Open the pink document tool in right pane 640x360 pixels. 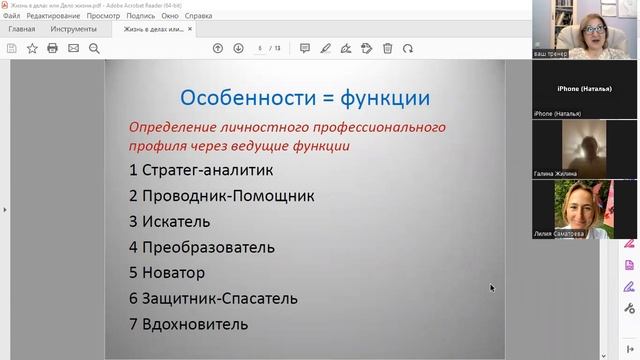click(x=629, y=265)
